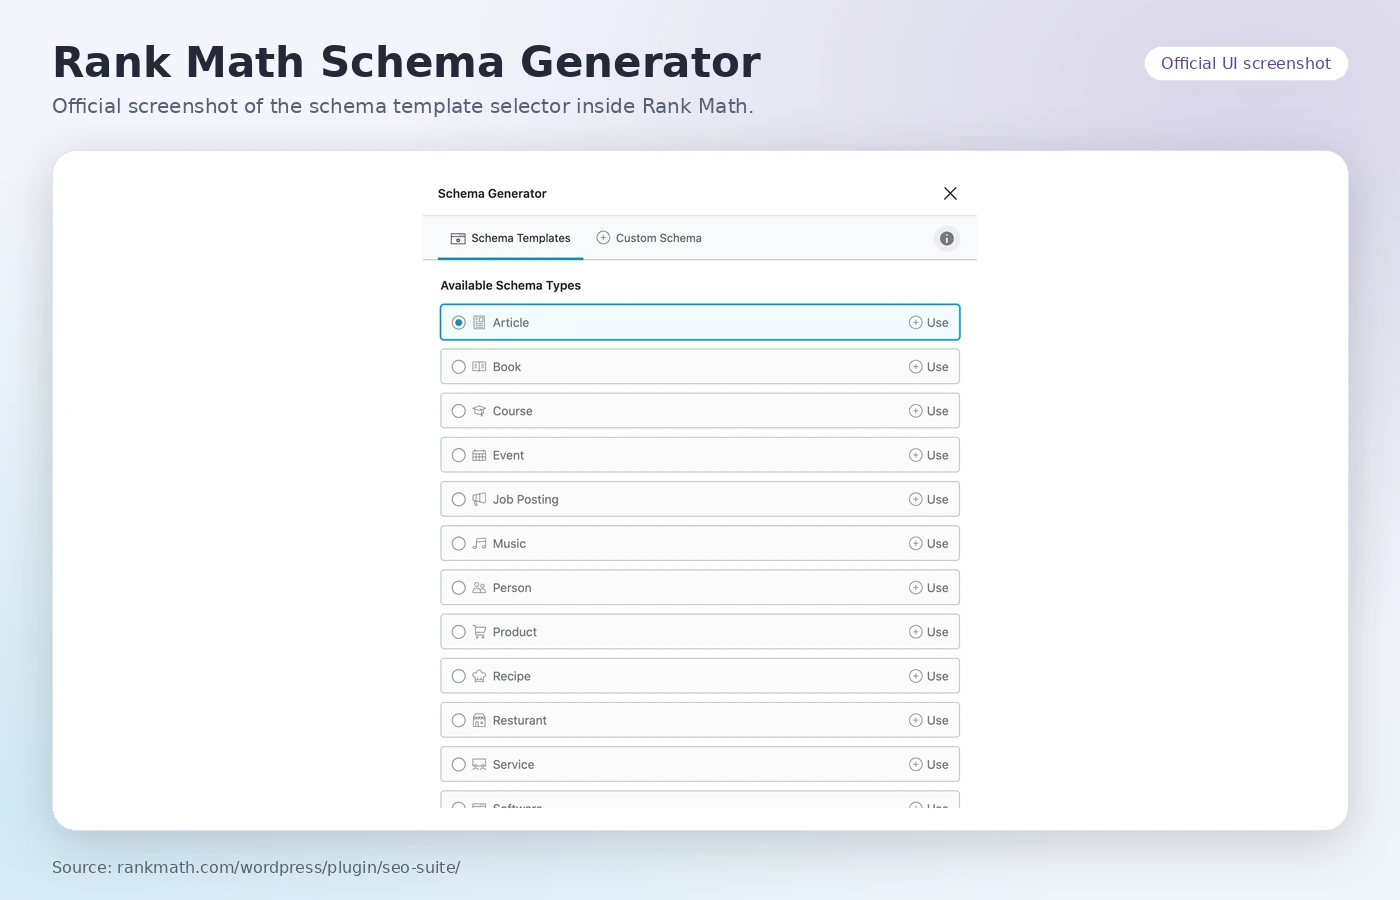The image size is (1400, 900).
Task: Click the Official UI screenshot badge
Action: click(x=1246, y=63)
